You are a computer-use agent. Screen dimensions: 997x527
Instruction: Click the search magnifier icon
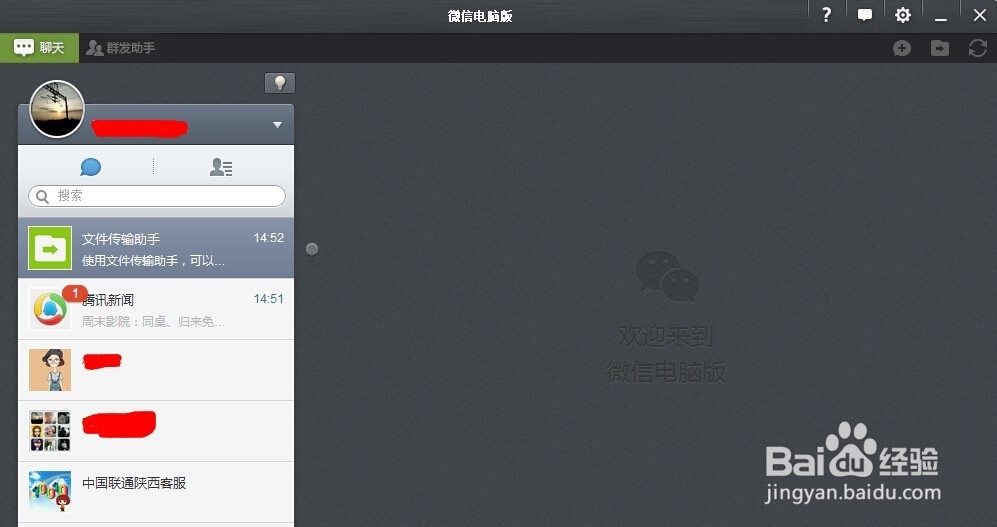coord(43,196)
